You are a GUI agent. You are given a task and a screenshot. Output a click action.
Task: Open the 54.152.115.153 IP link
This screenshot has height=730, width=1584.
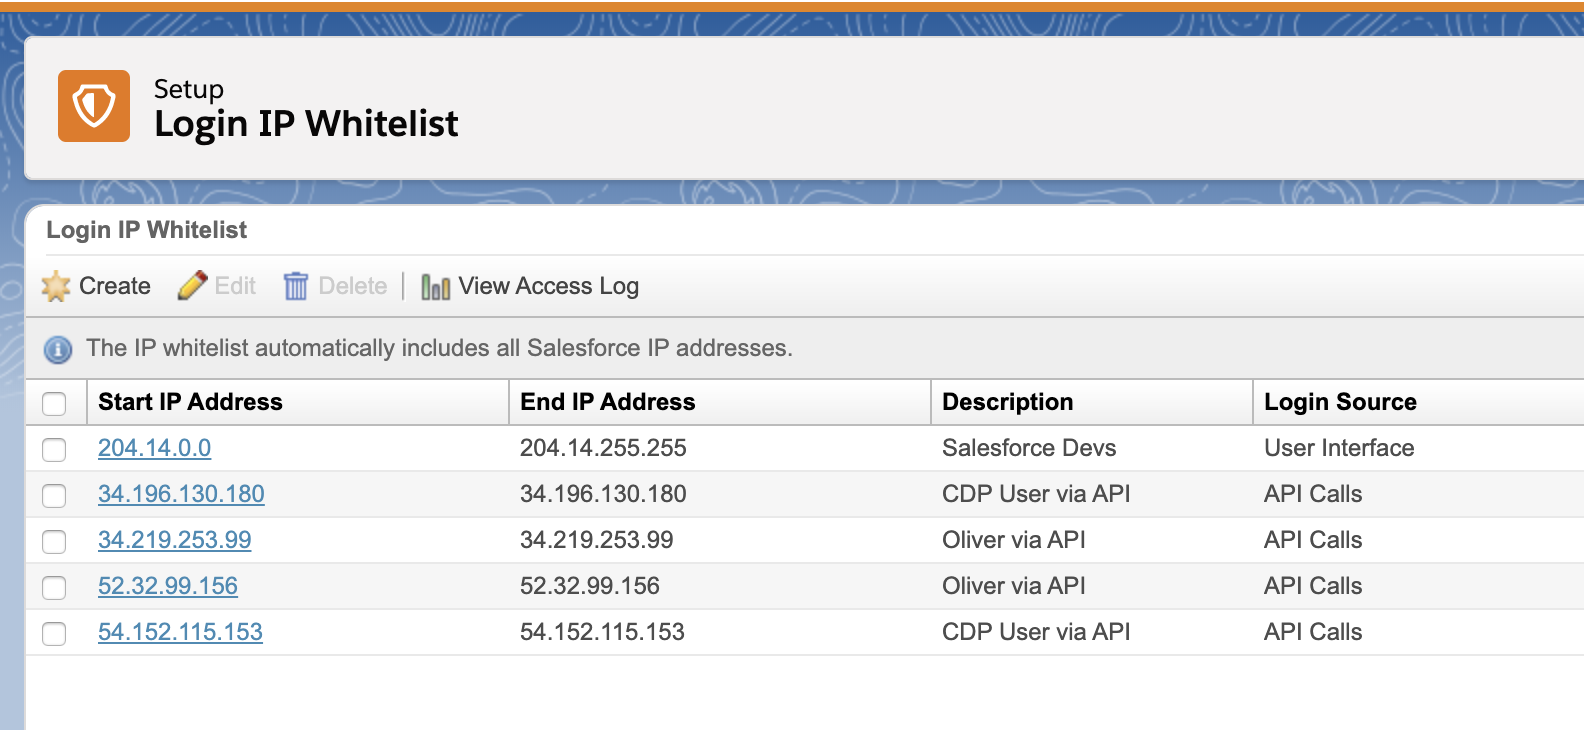pos(180,632)
